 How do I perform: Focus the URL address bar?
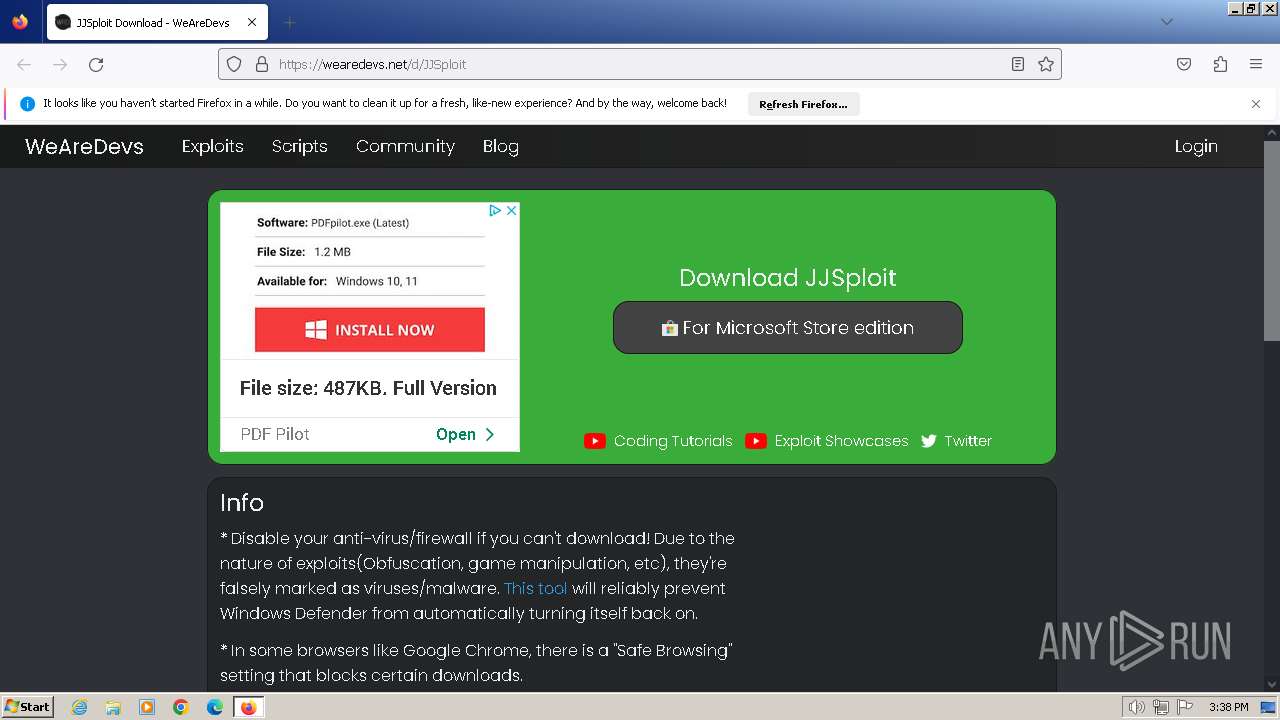(x=640, y=64)
